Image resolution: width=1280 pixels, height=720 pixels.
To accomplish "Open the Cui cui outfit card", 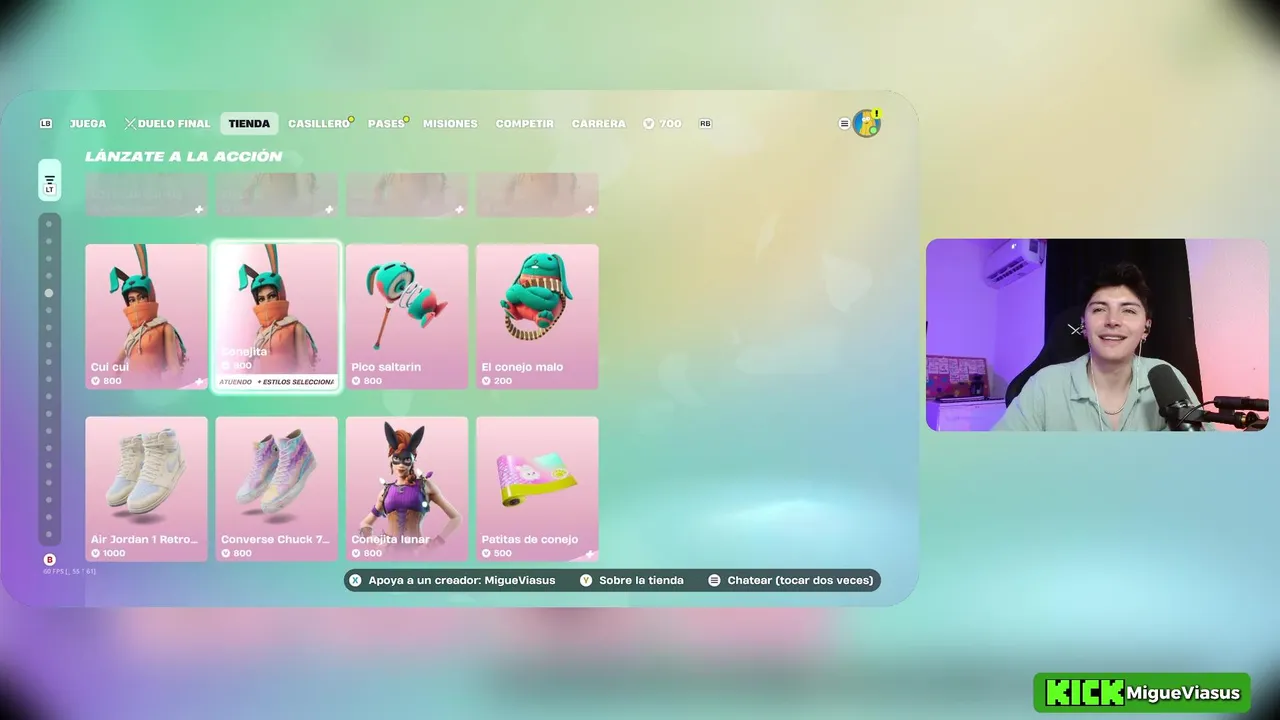I will point(146,316).
